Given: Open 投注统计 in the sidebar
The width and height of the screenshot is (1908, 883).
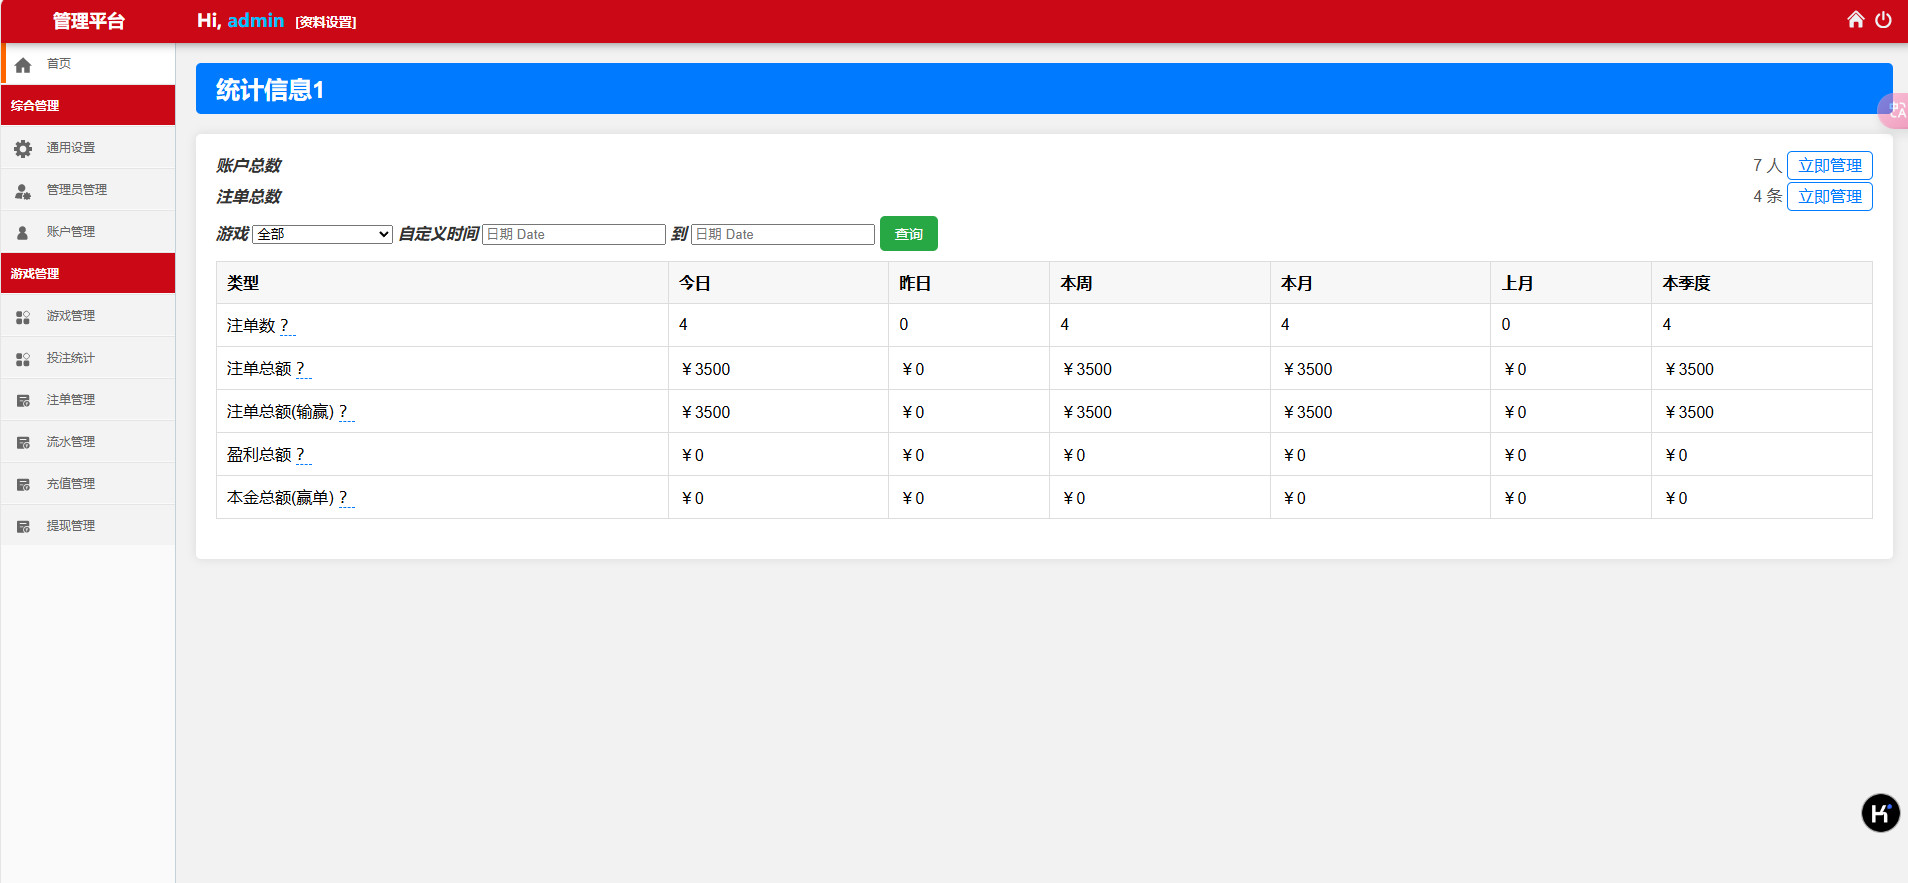Looking at the screenshot, I should click(x=70, y=358).
